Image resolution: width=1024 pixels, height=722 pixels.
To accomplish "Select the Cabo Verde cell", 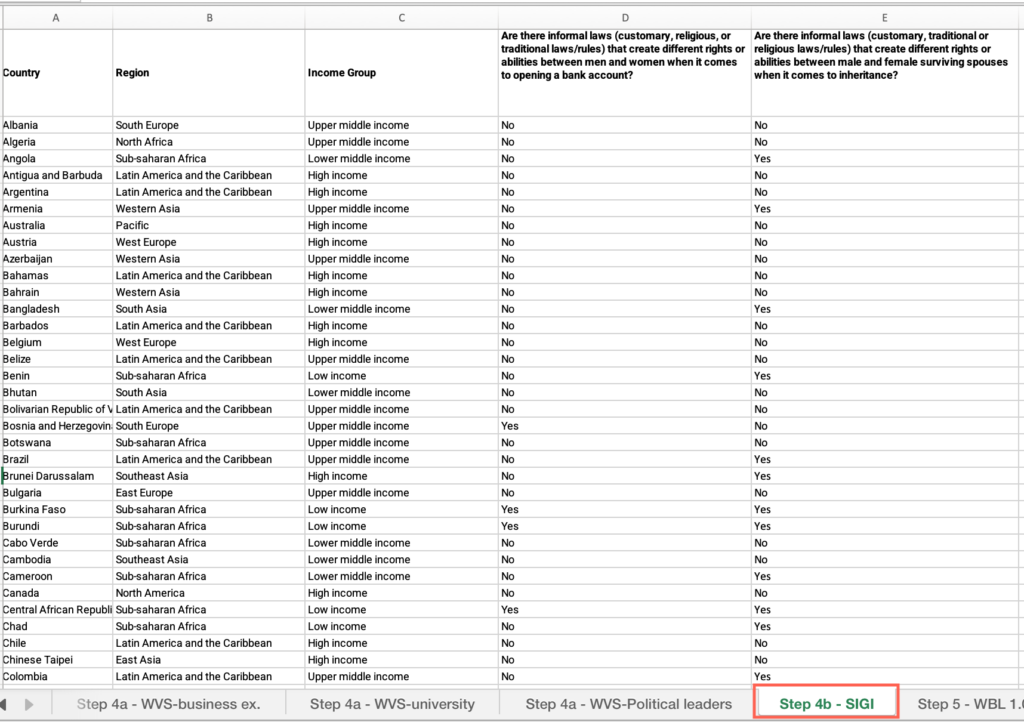I will pyautogui.click(x=57, y=543).
